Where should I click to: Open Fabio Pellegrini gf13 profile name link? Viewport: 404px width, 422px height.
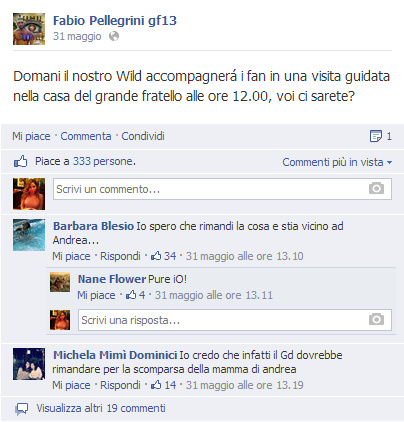coord(115,21)
